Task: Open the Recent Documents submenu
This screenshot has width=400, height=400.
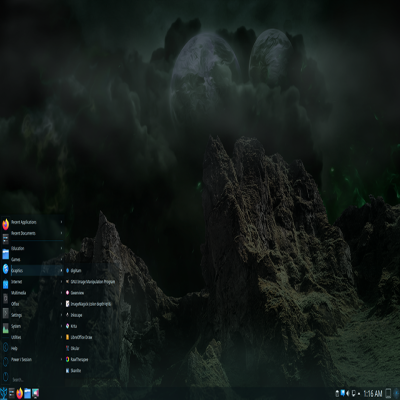Action: pos(37,233)
